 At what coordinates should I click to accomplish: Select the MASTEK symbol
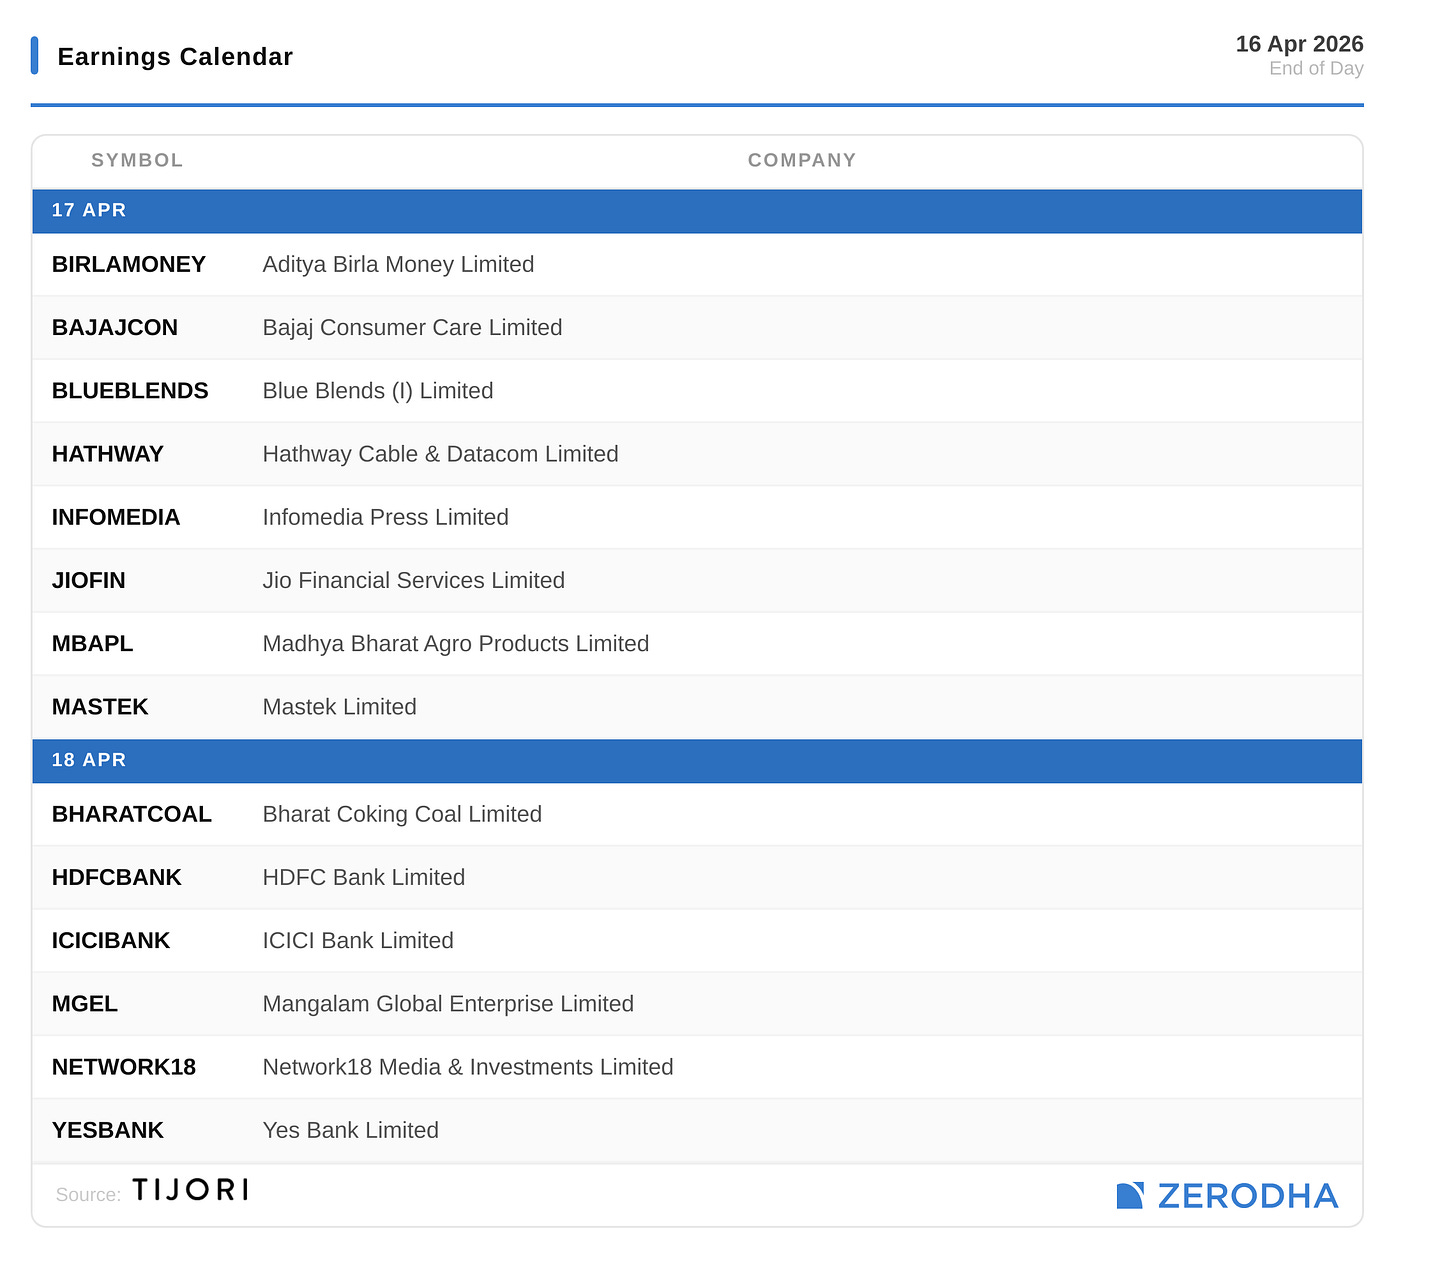pos(100,707)
